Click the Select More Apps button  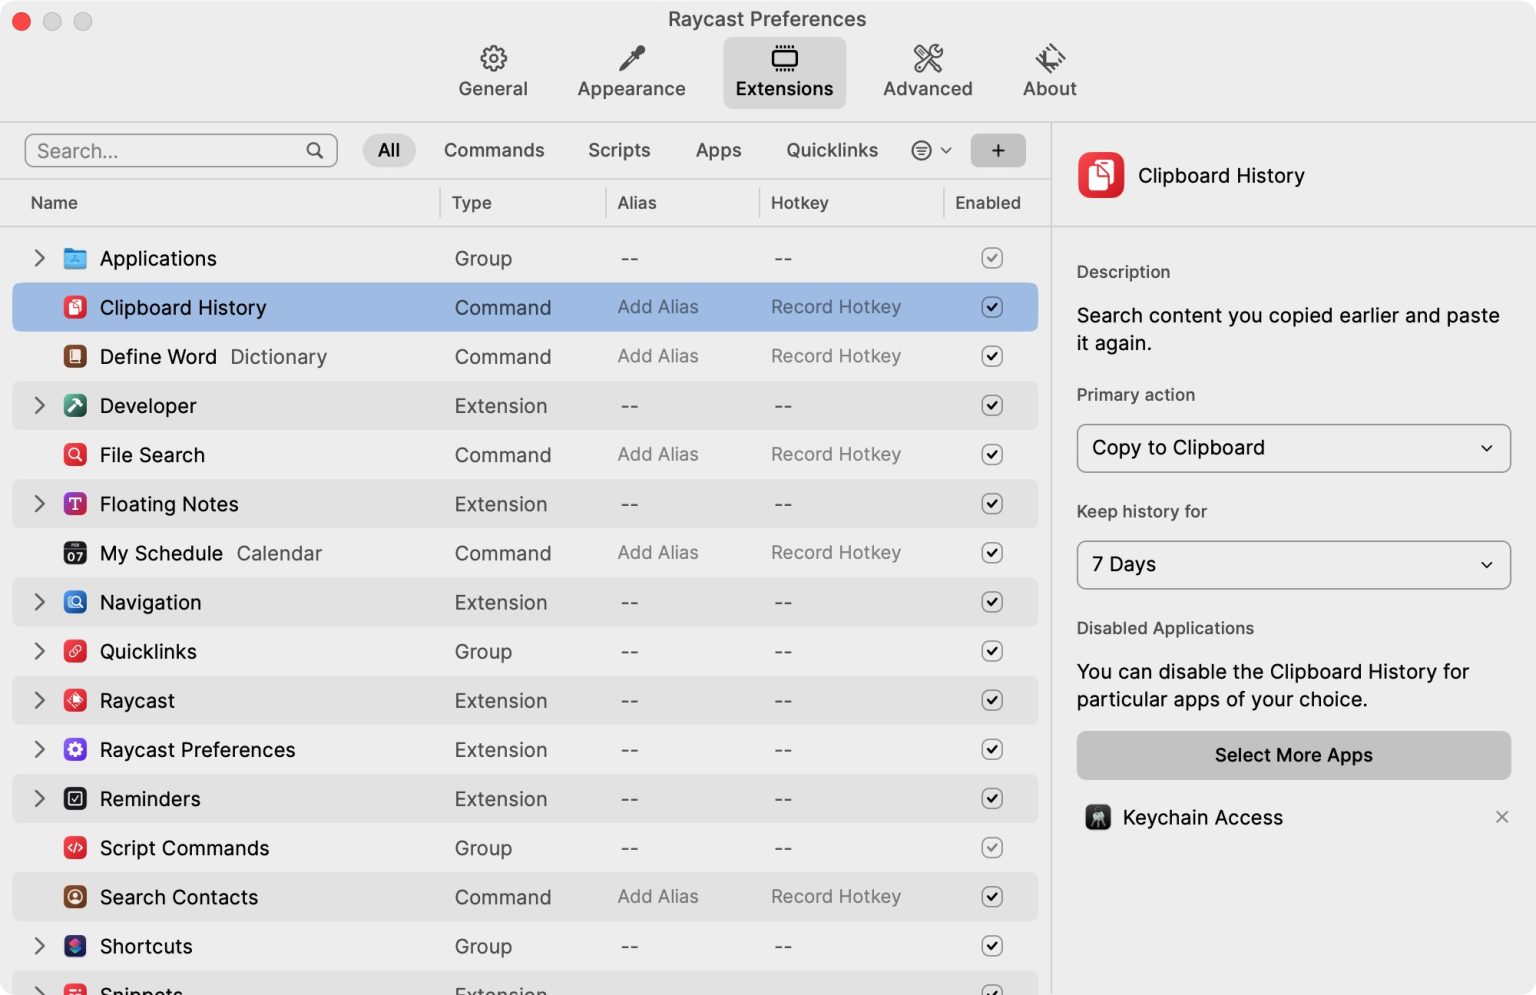1292,755
